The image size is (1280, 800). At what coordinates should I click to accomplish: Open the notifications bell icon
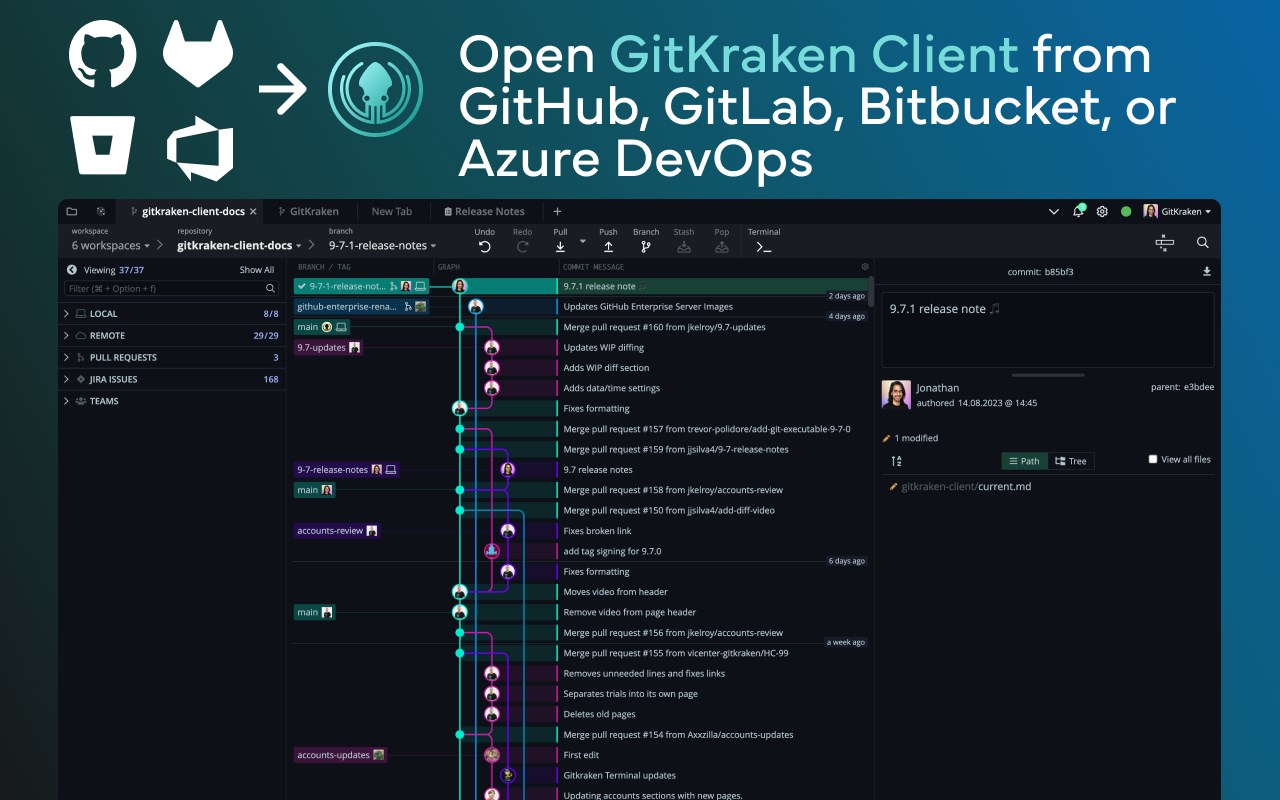coord(1078,211)
